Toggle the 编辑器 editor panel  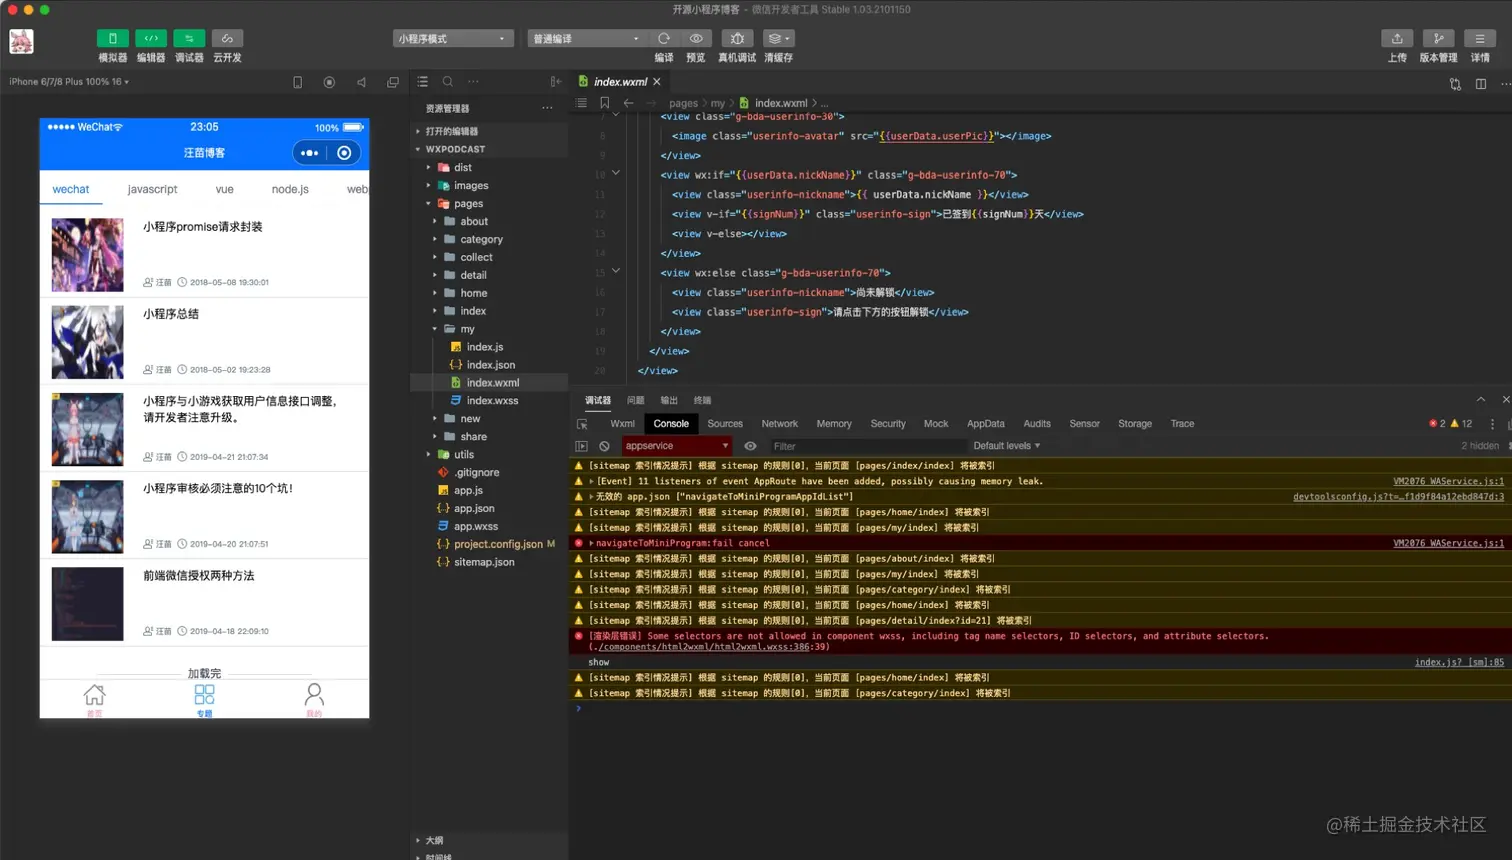(151, 39)
